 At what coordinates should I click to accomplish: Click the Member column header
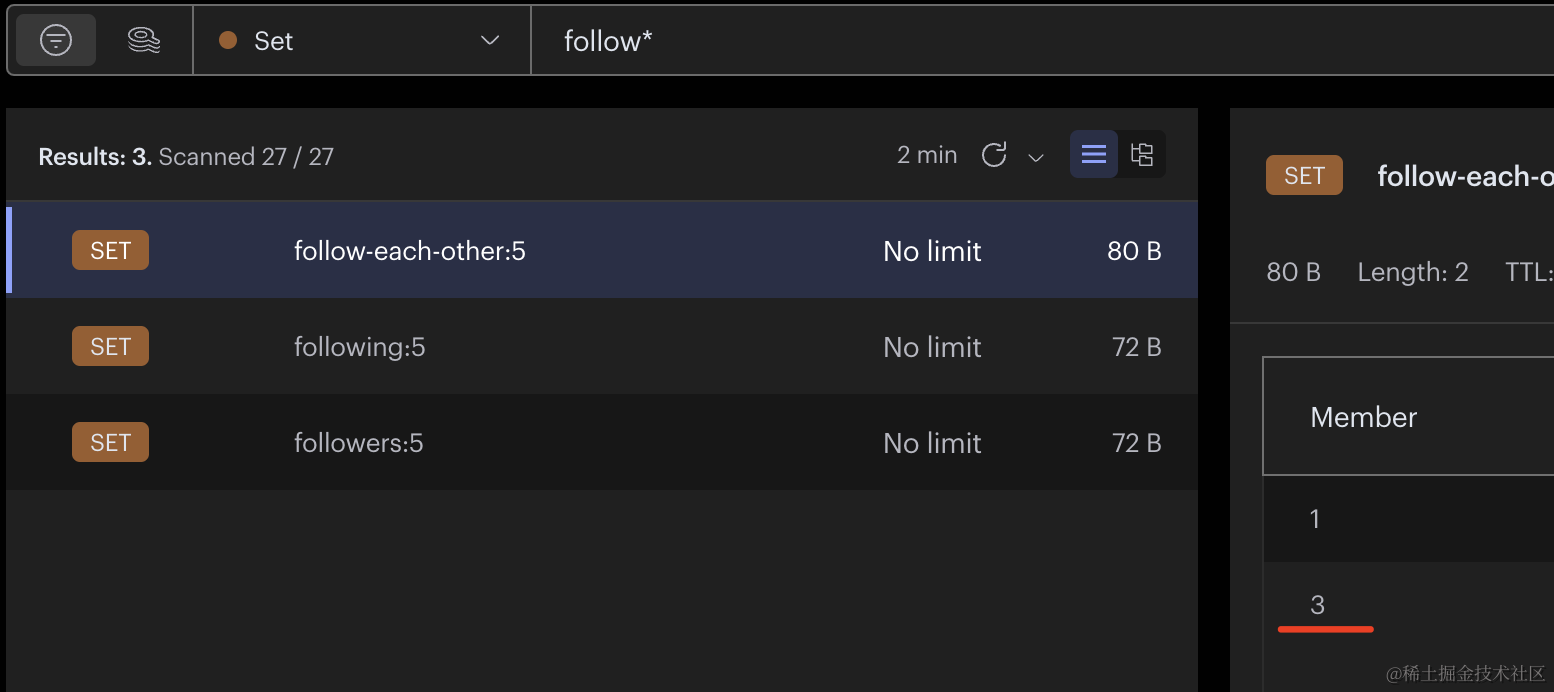click(x=1363, y=417)
